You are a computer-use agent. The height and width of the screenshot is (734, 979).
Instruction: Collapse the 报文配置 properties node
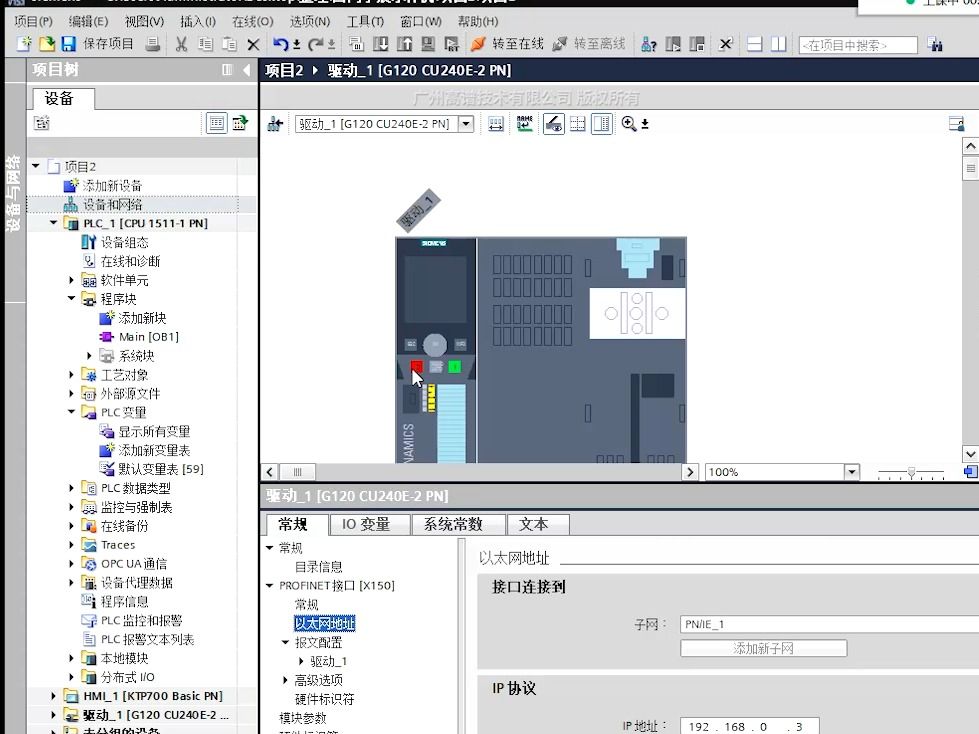pyautogui.click(x=285, y=642)
